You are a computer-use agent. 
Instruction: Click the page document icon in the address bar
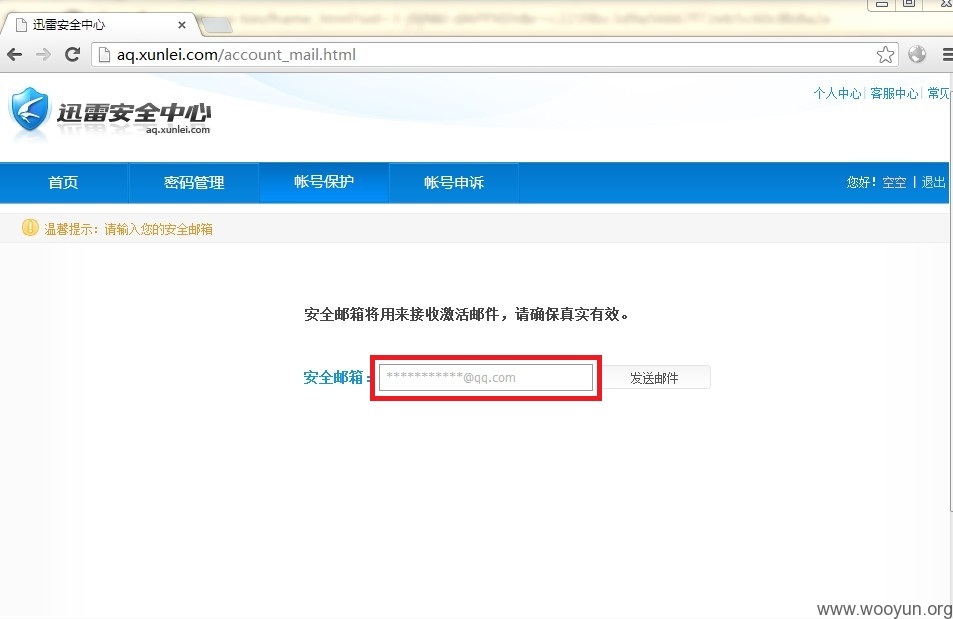point(105,55)
